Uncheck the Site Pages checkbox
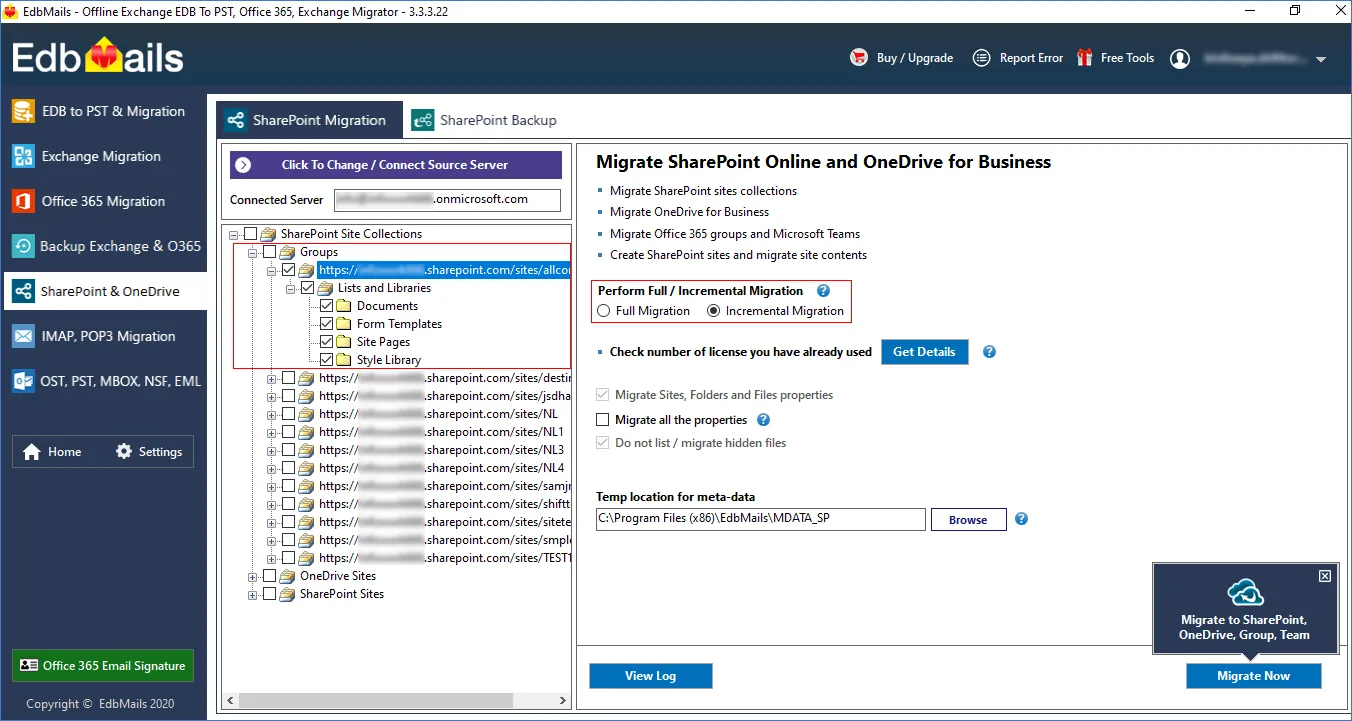The image size is (1352, 721). pos(326,342)
